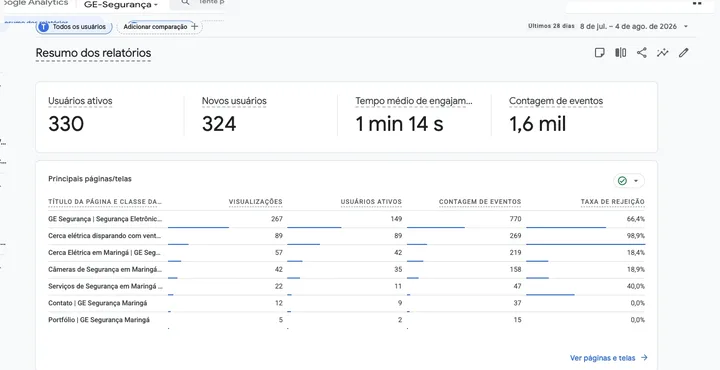
Task: Click the Últimos 28 dias label
Action: click(551, 26)
